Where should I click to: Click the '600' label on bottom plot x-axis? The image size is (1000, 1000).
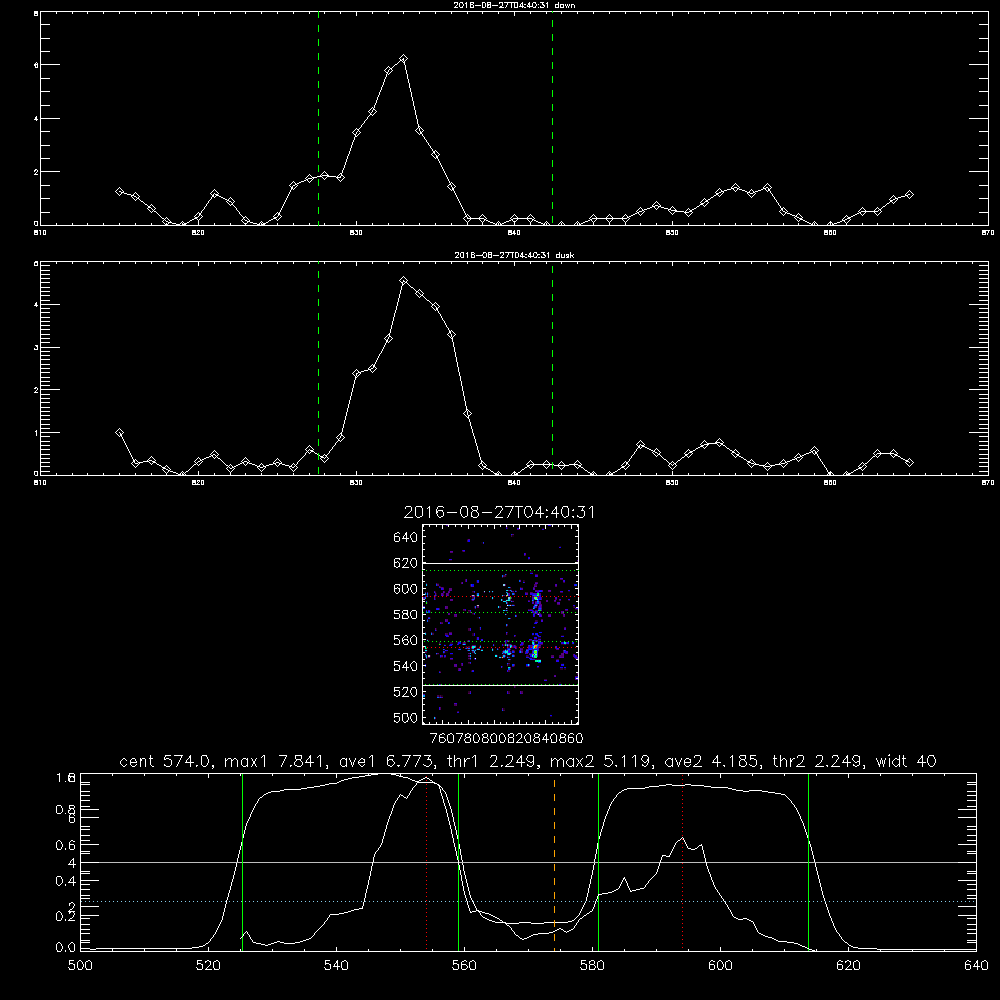720,966
